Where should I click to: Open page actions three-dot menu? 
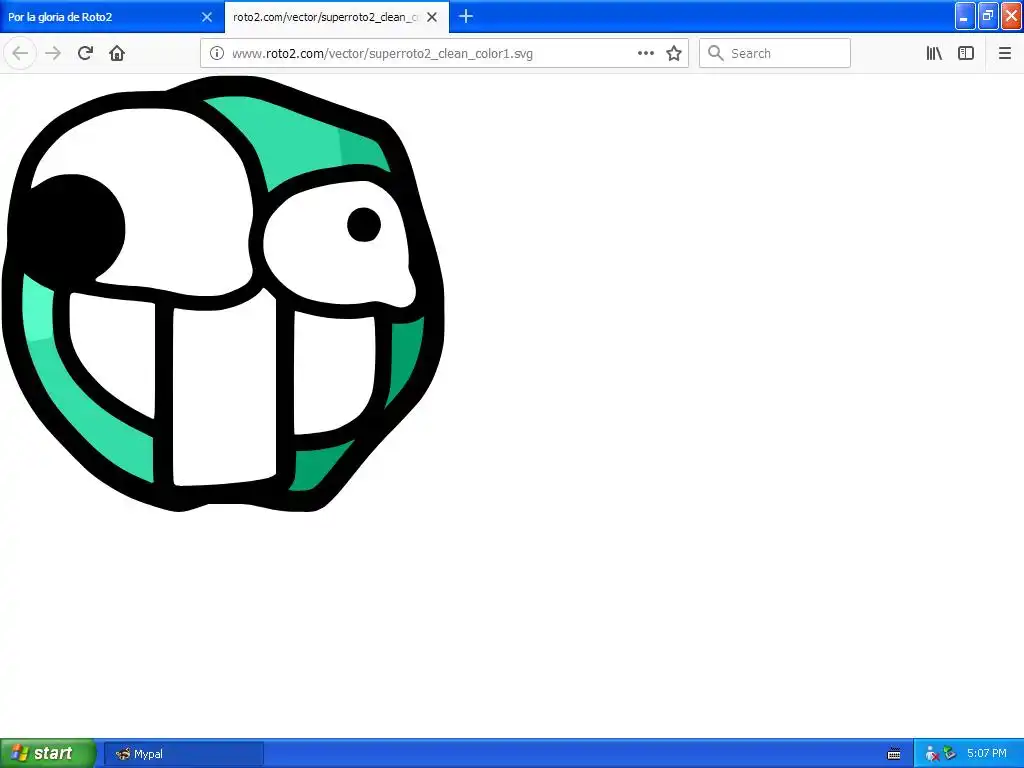click(645, 53)
